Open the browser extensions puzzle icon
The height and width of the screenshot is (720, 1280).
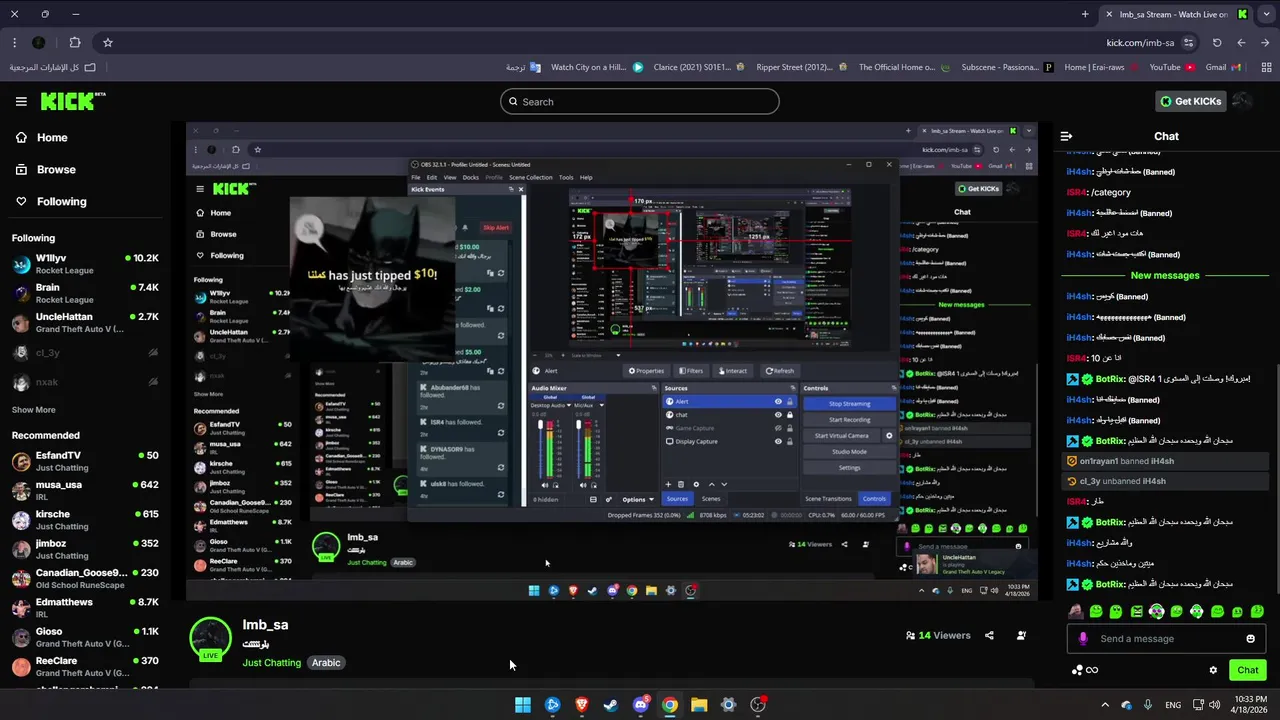click(75, 43)
